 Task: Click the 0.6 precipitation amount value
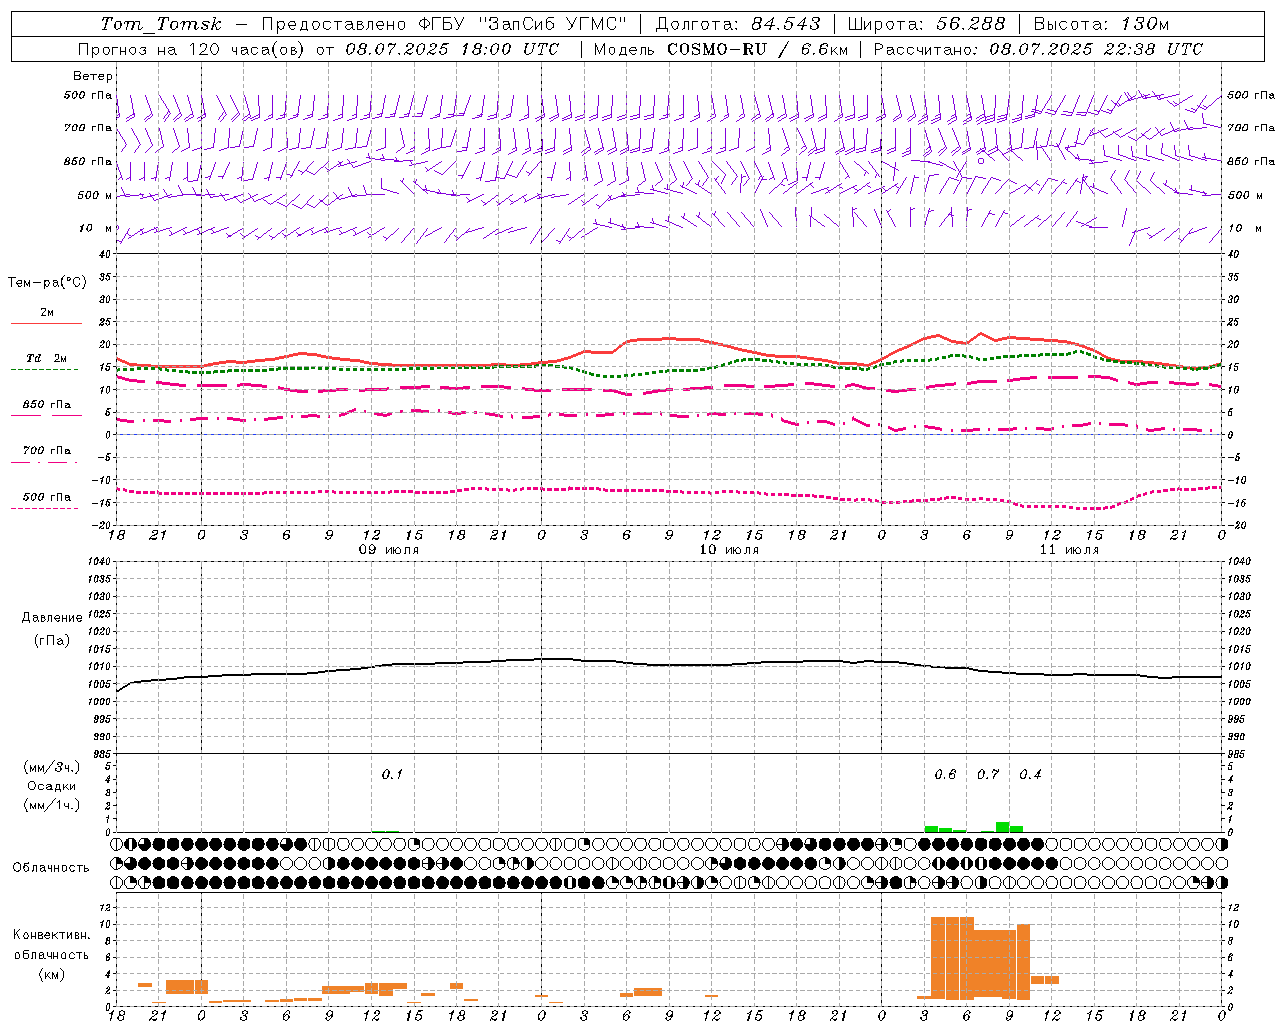(945, 775)
